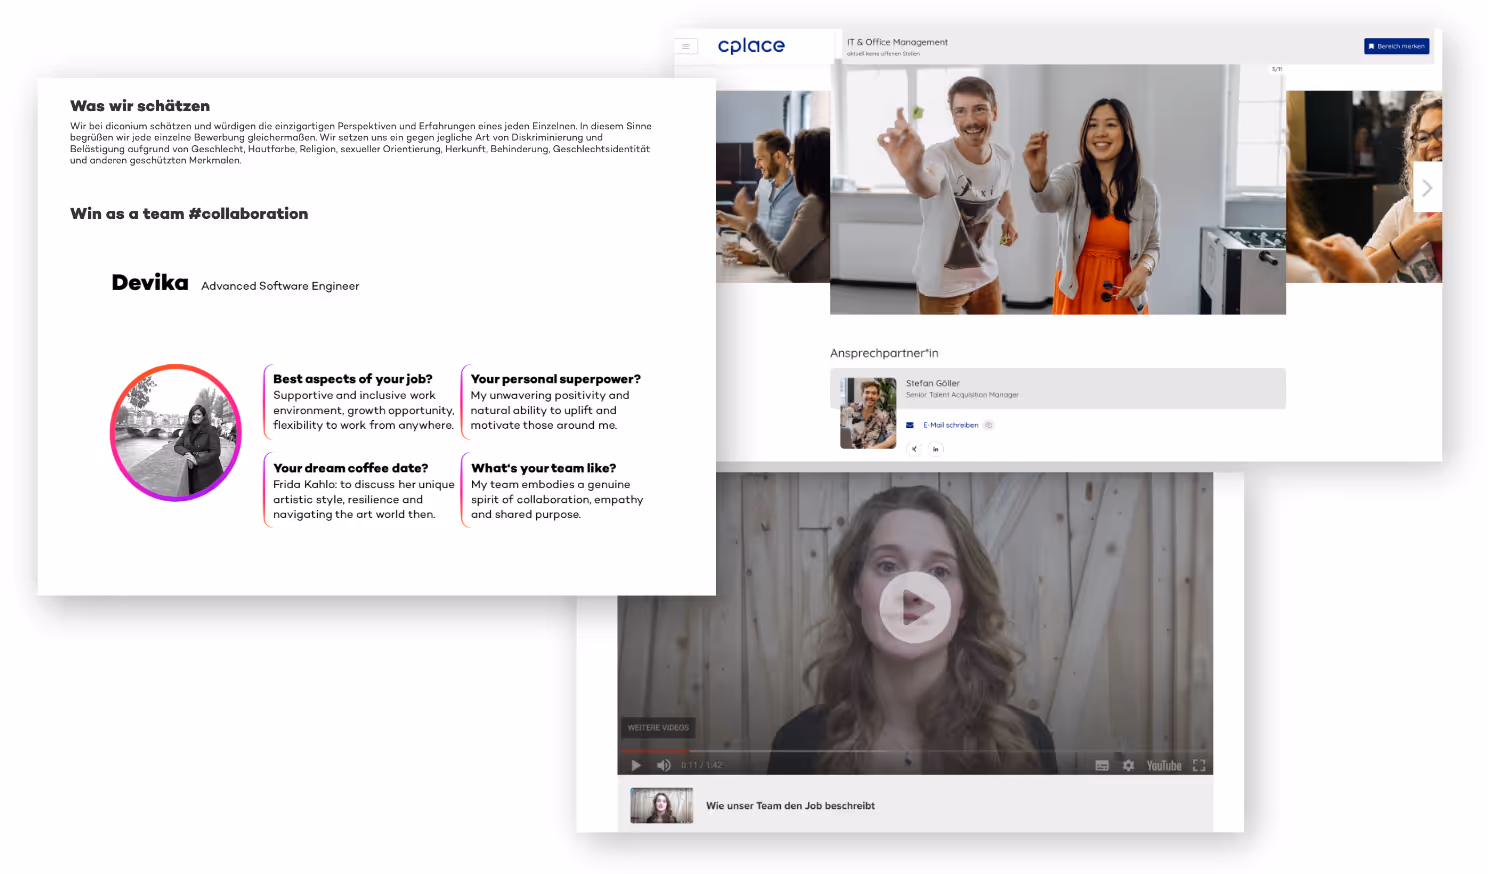The image size is (1488, 874).
Task: Toggle subtitles in the video player
Action: pyautogui.click(x=1102, y=765)
